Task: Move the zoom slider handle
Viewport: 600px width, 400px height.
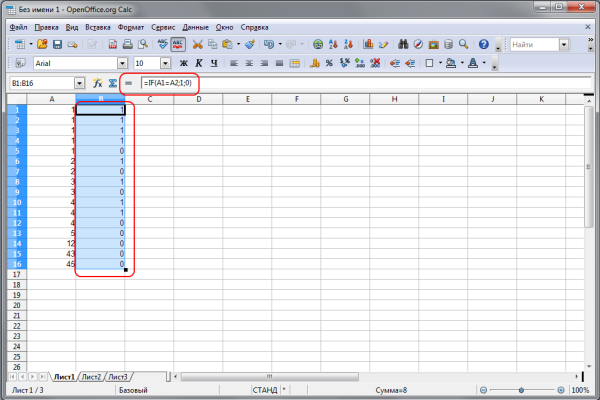Action: [x=521, y=390]
